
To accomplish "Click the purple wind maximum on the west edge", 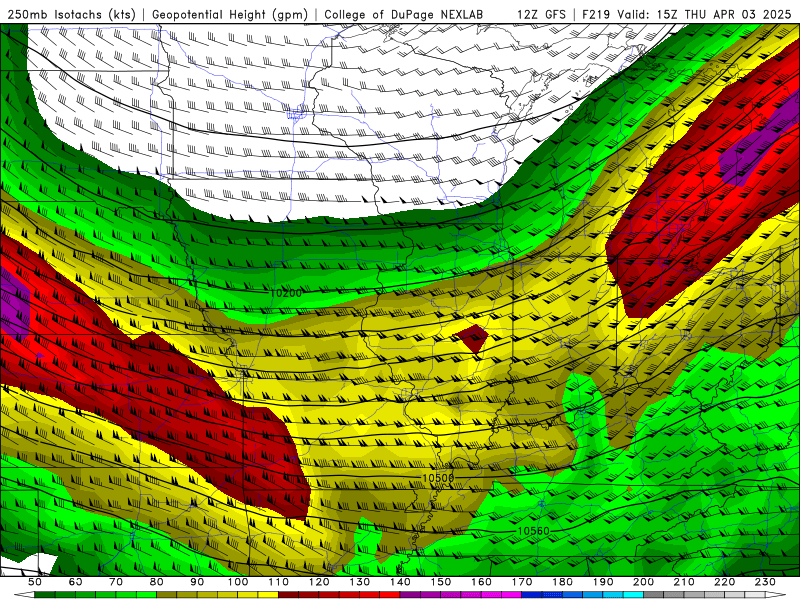I will point(14,305).
